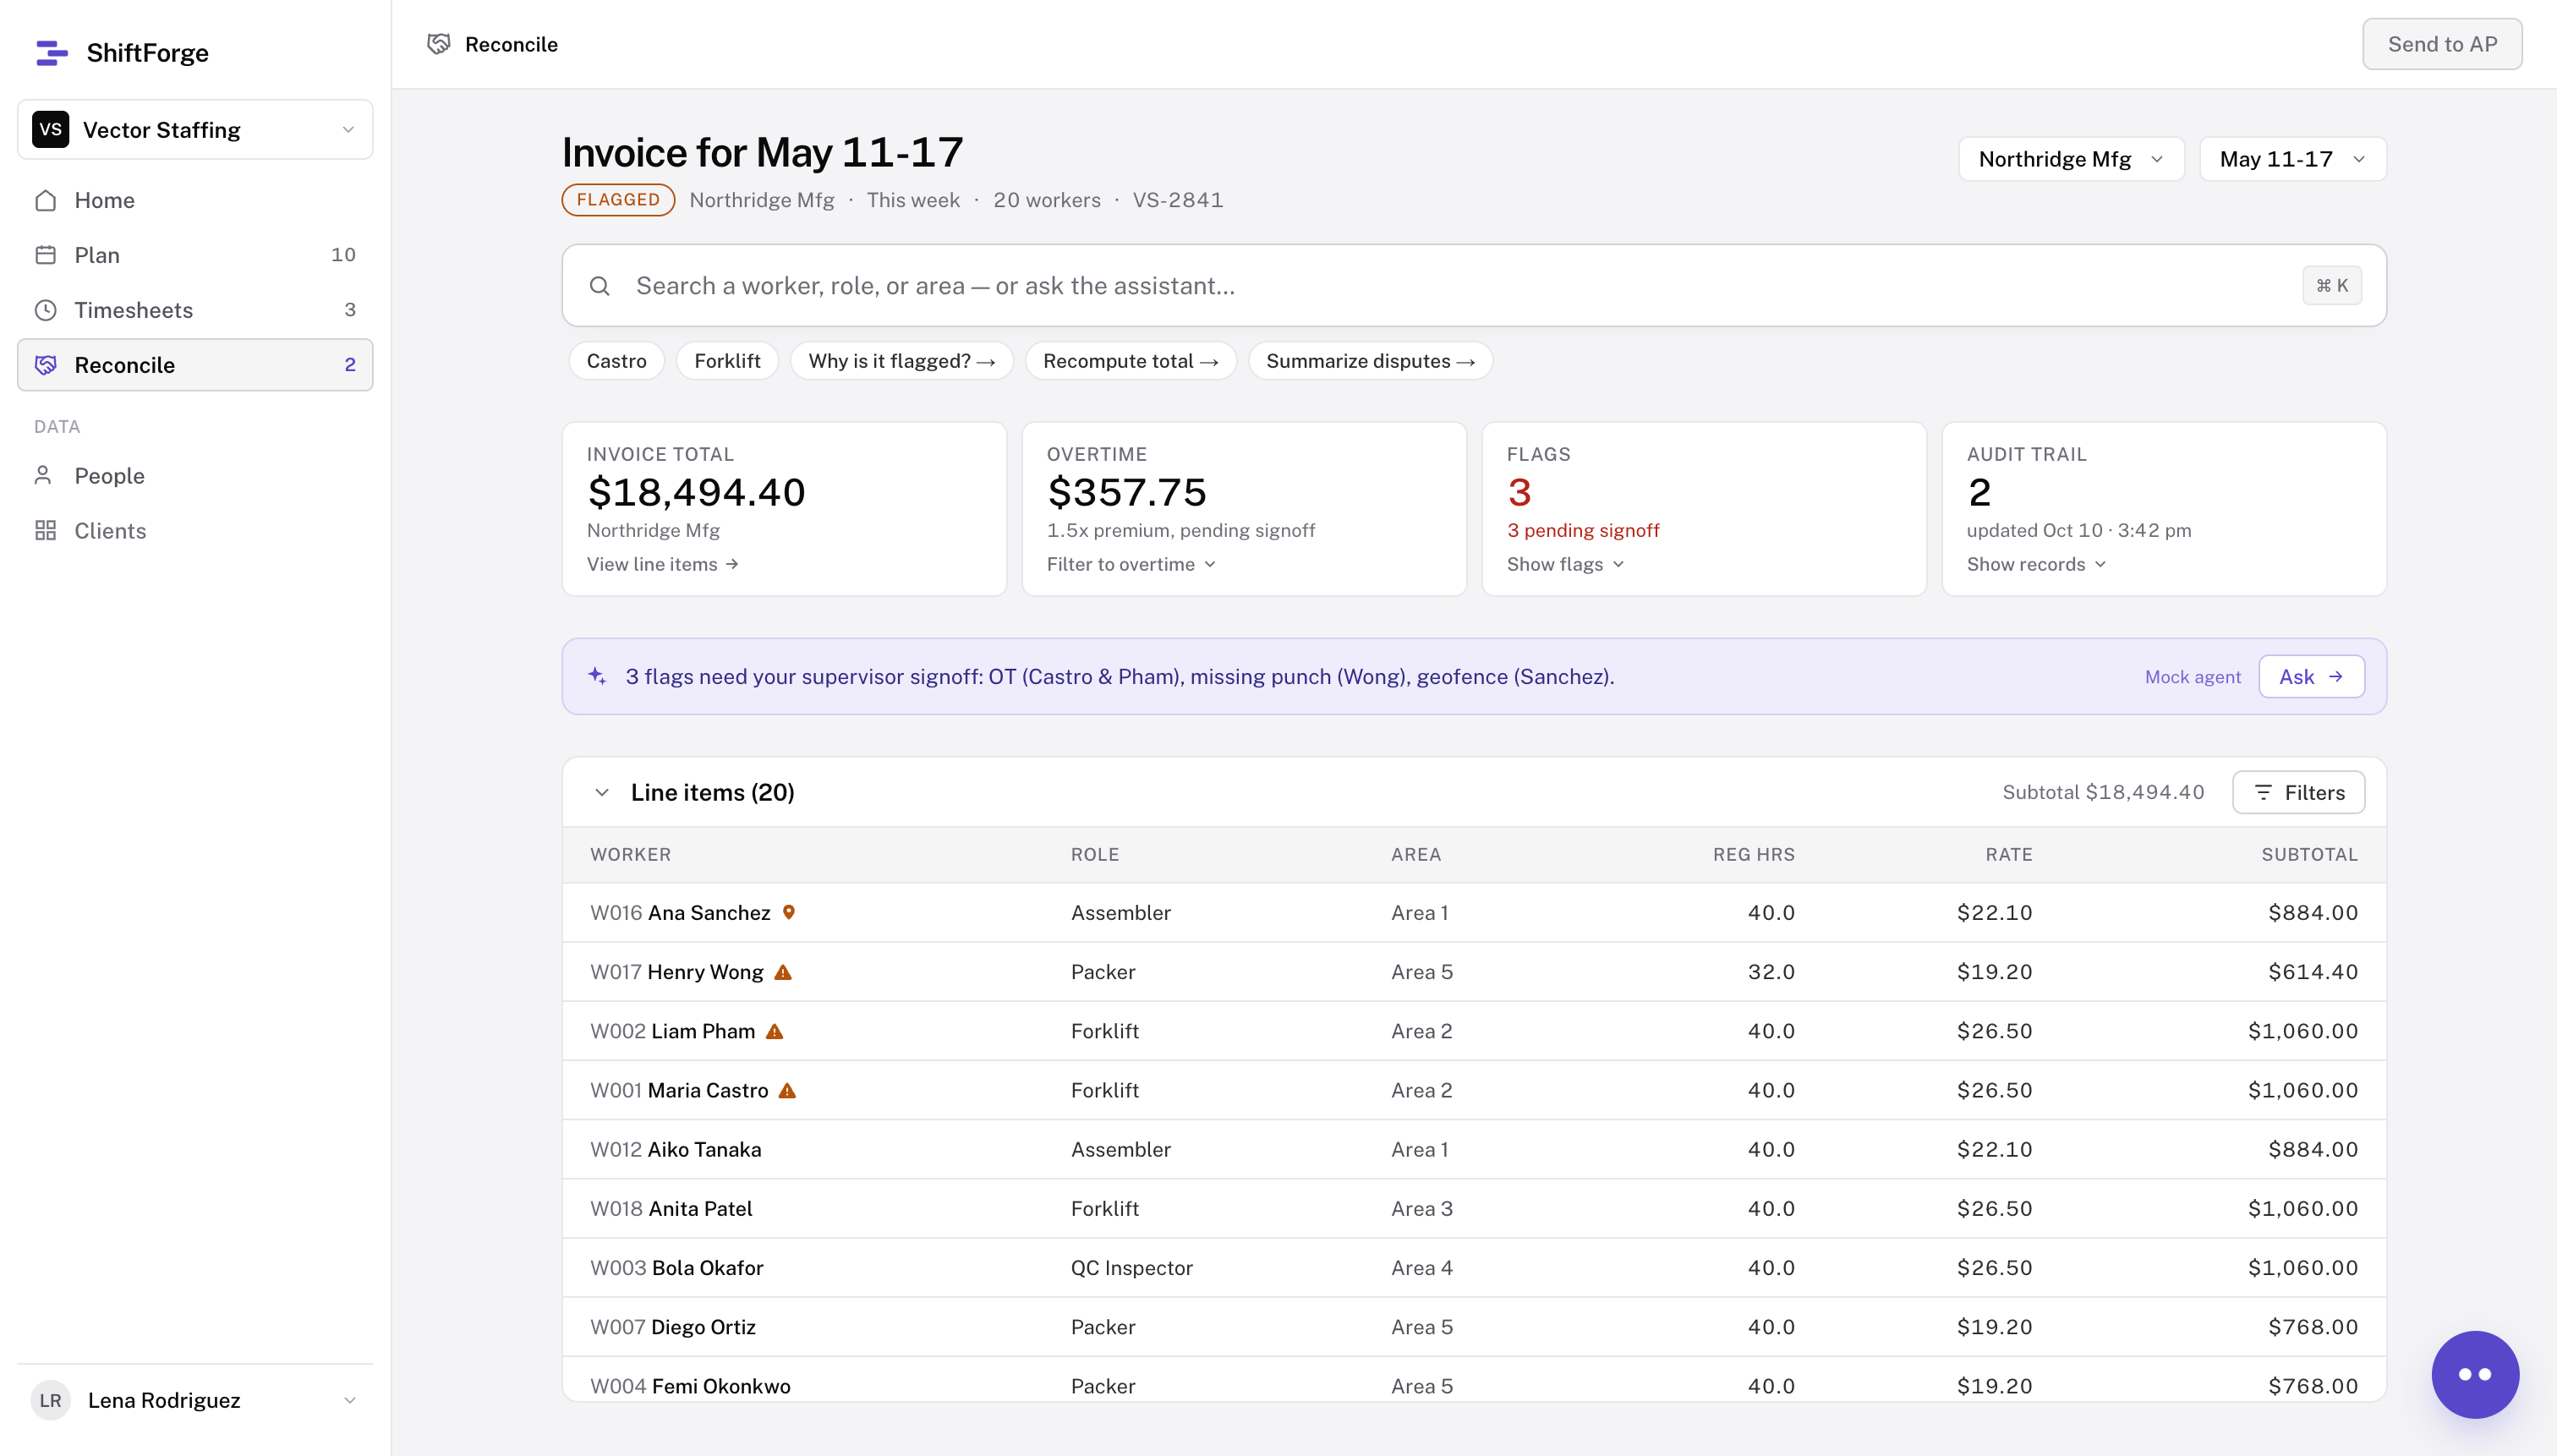
Task: Click the Timesheets clock icon
Action: coord(45,310)
